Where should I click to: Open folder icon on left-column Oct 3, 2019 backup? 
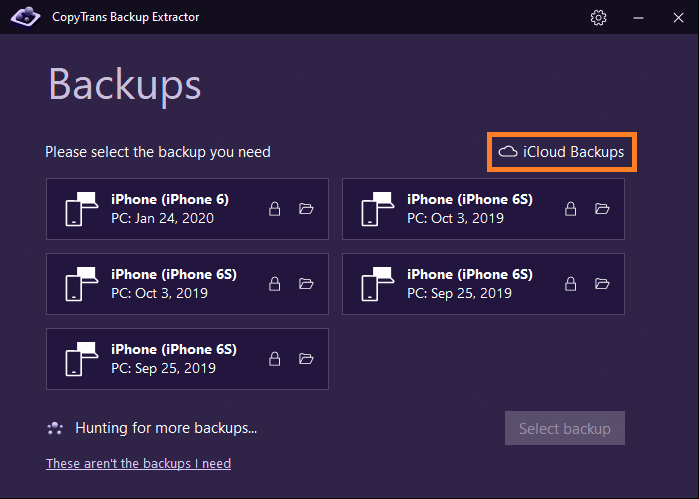[306, 283]
